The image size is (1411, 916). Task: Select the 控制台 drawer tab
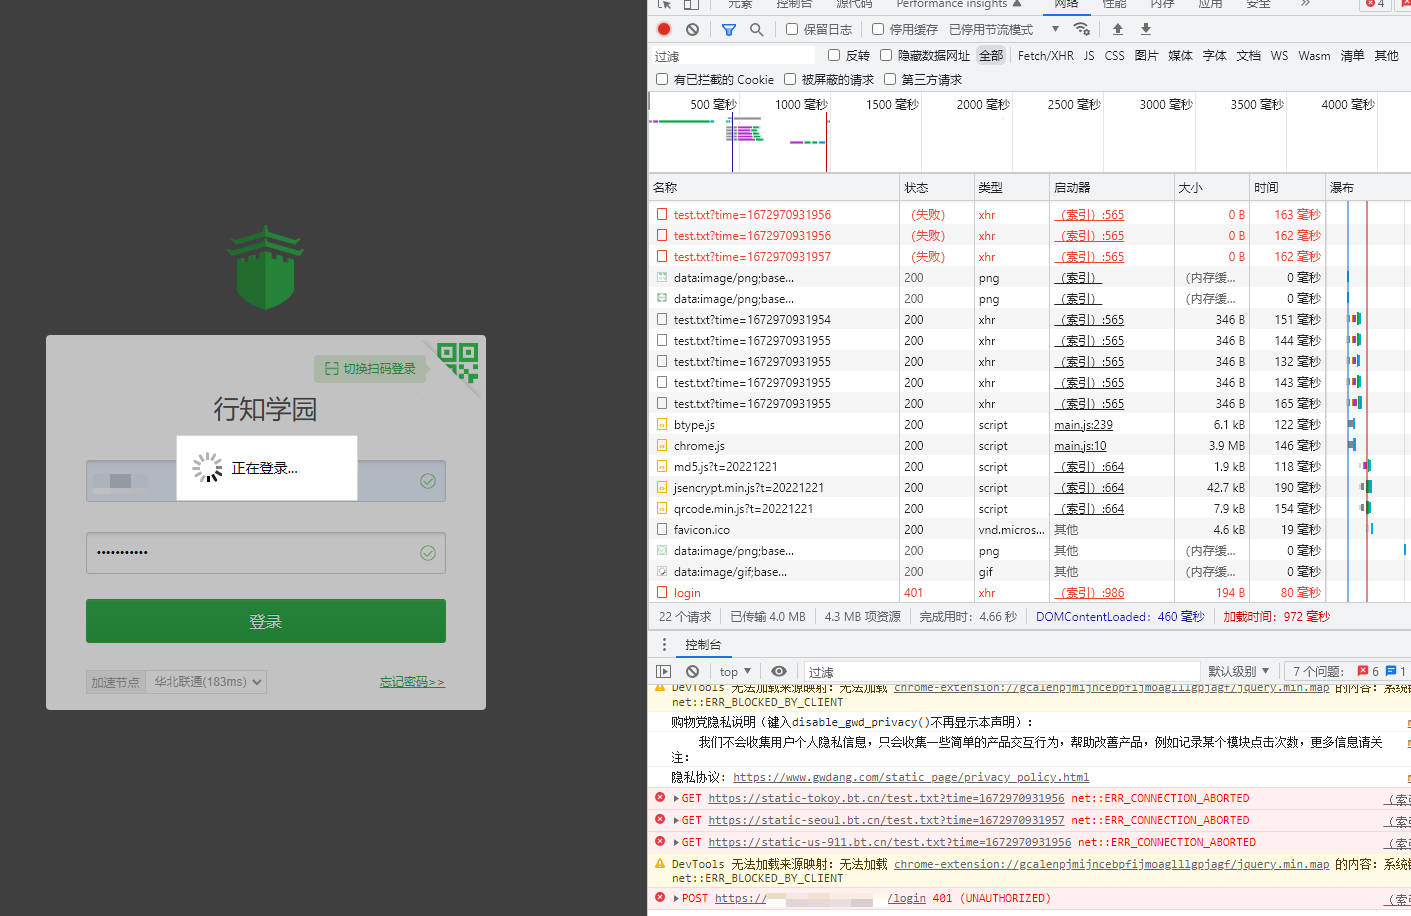click(x=703, y=645)
